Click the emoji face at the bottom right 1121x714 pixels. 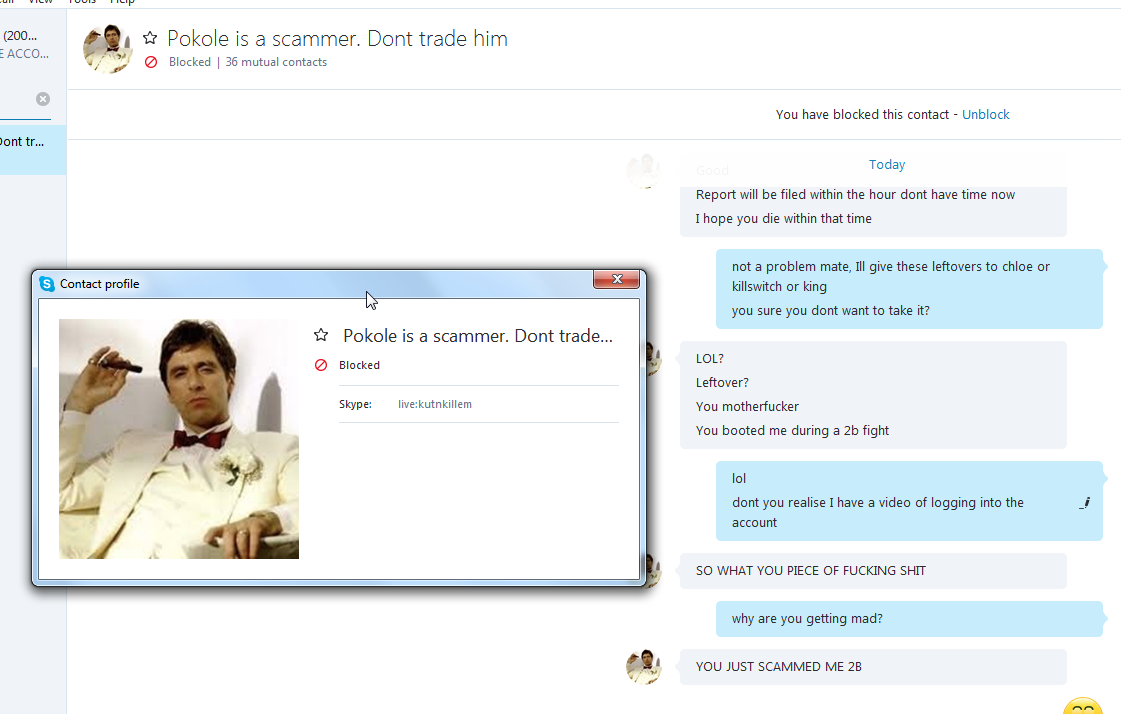[x=1084, y=706]
